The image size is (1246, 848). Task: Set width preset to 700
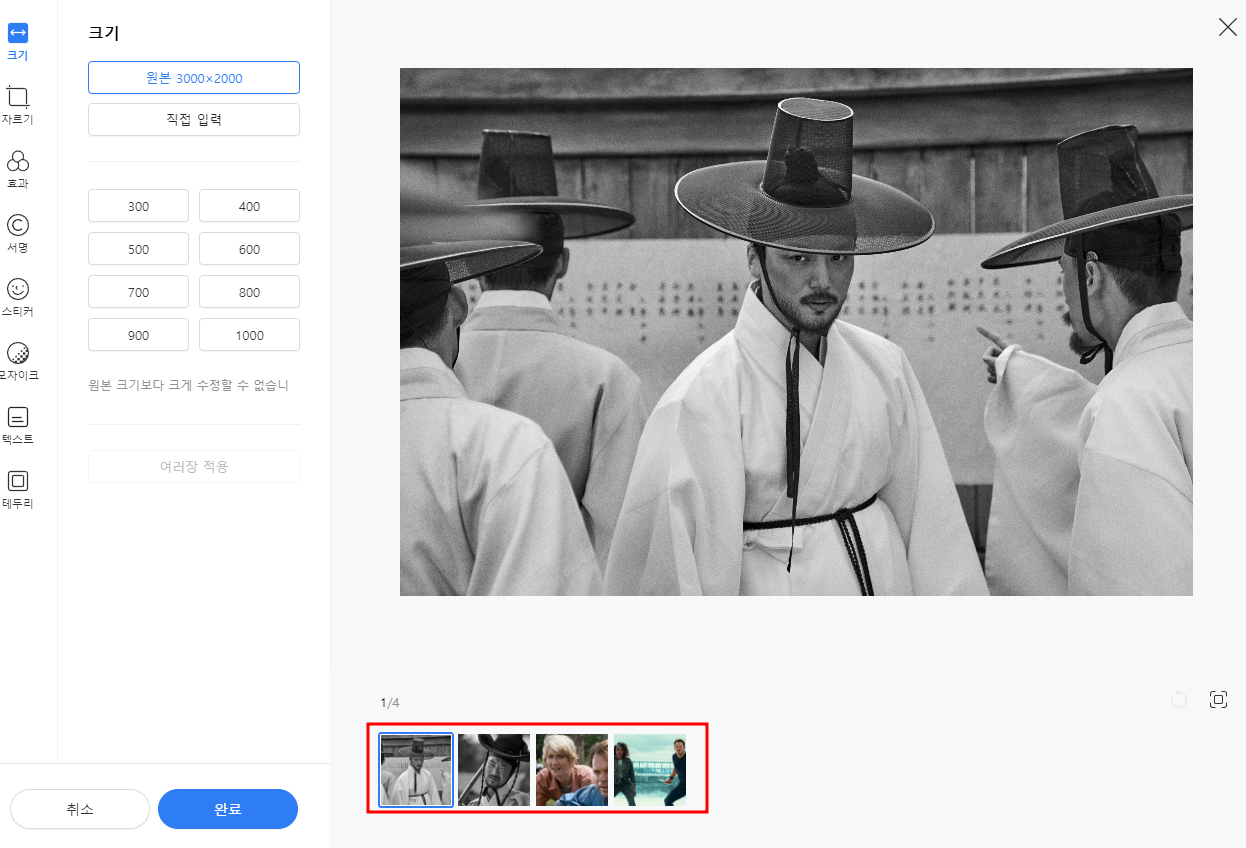tap(138, 292)
